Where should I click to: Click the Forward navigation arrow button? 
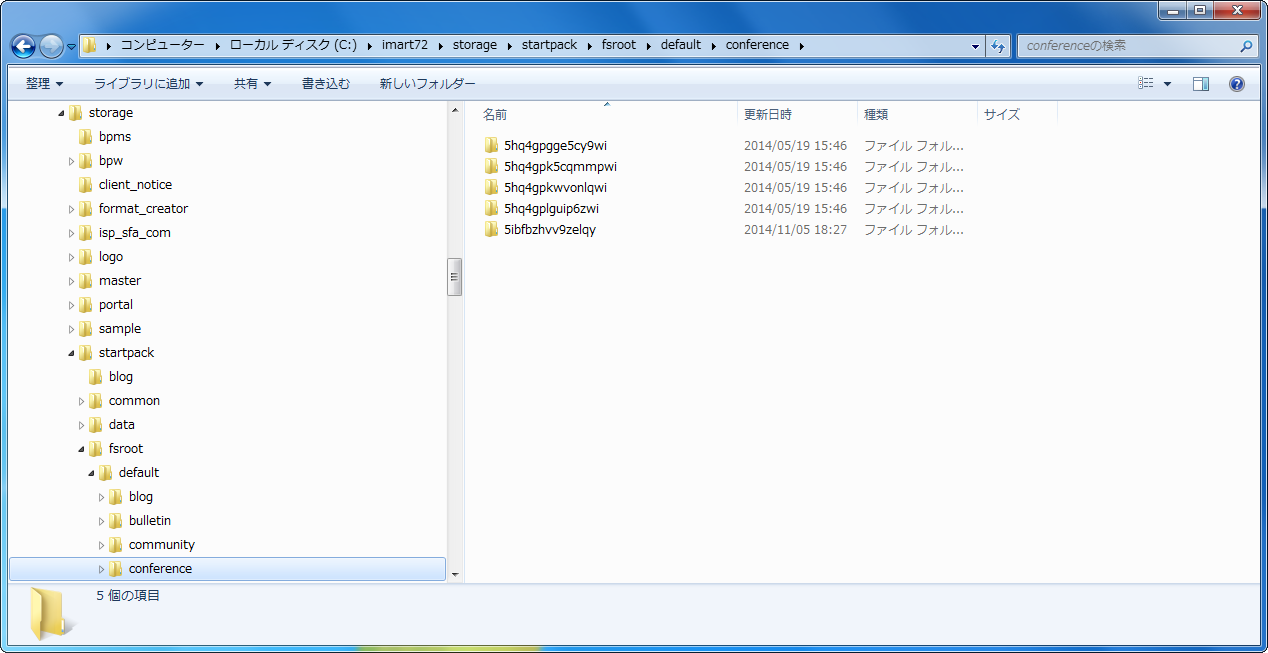(x=51, y=46)
